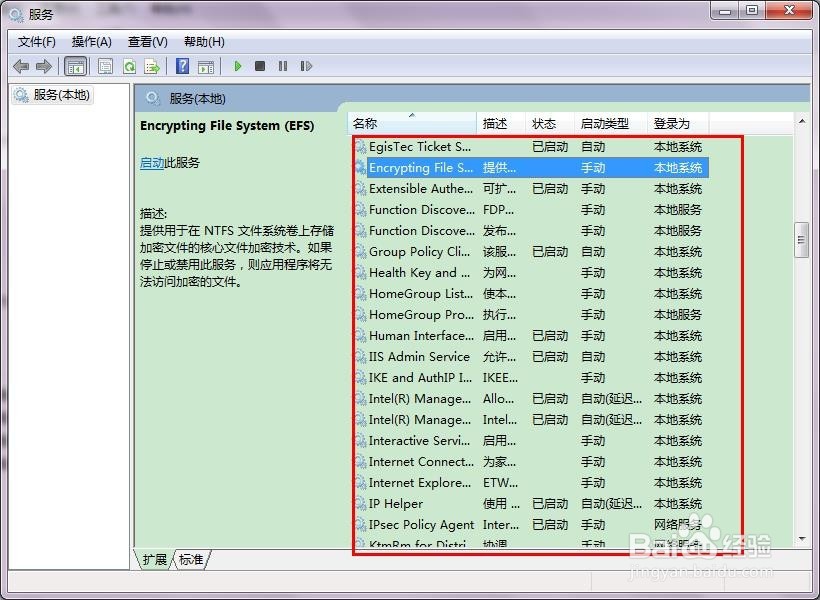Click 服务(本地) pane header icon

click(153, 98)
